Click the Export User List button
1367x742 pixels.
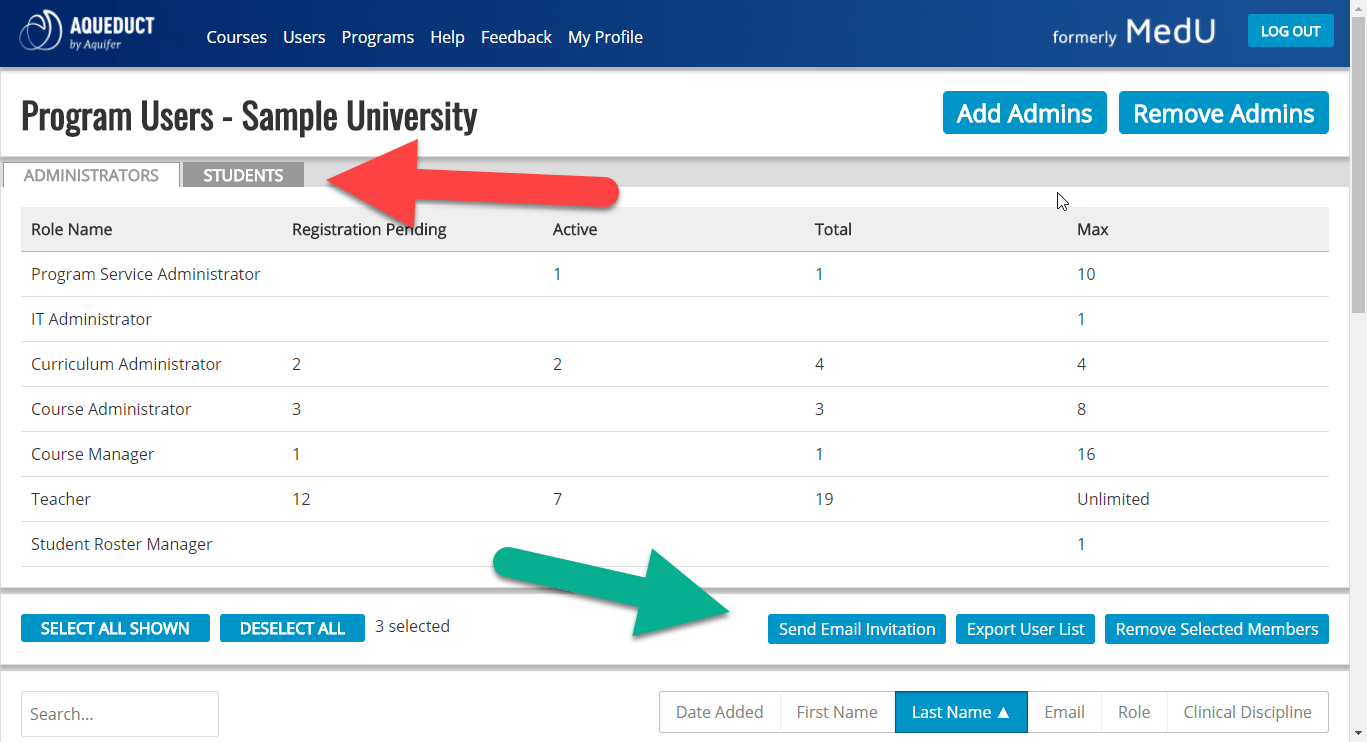pyautogui.click(x=1026, y=629)
